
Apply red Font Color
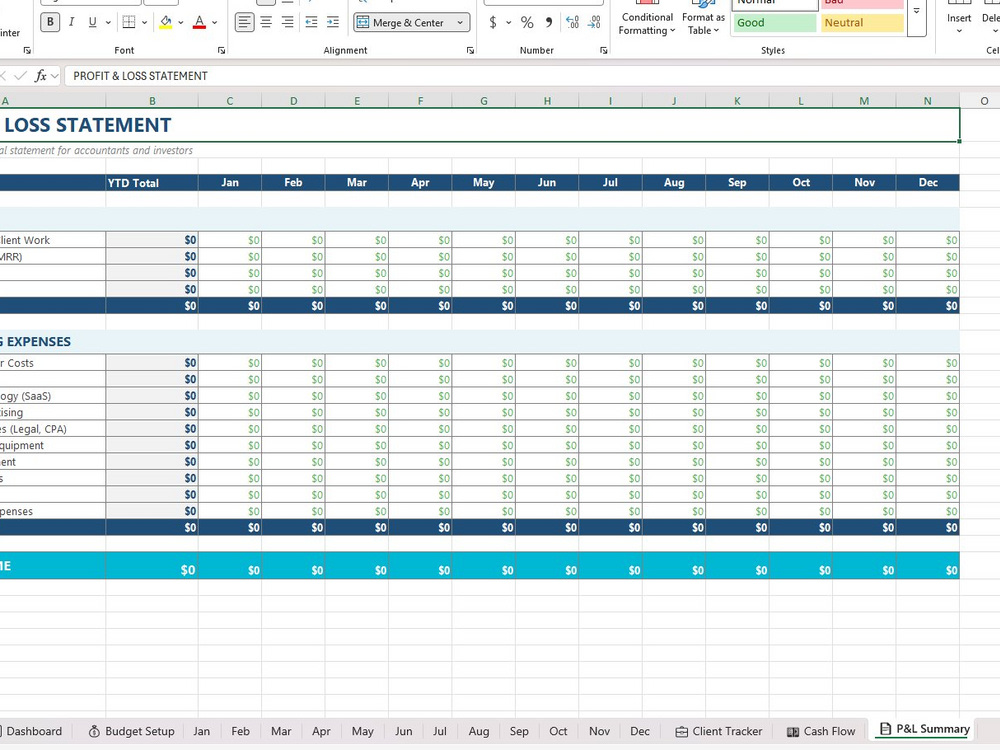click(x=199, y=22)
